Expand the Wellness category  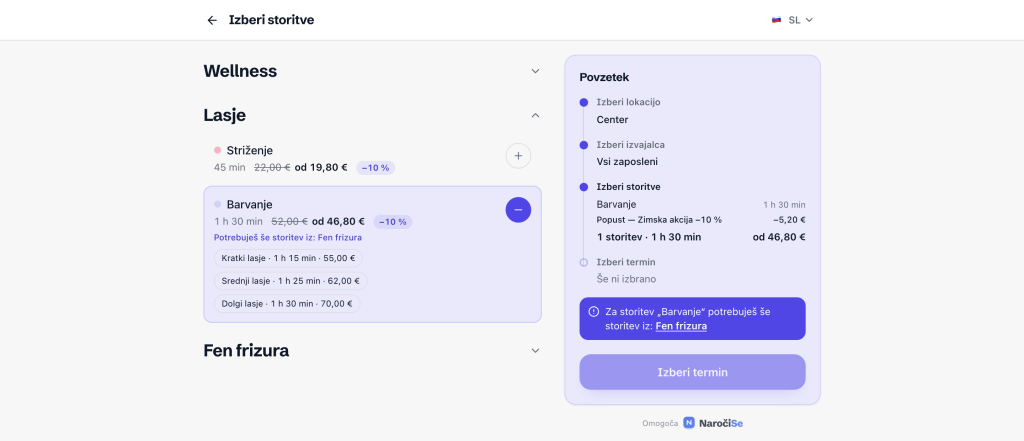[x=536, y=71]
